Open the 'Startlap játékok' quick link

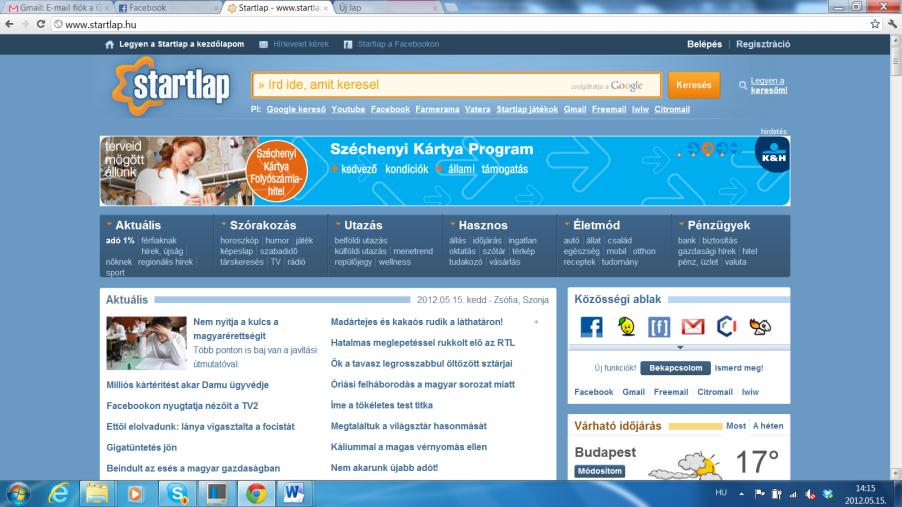527,109
